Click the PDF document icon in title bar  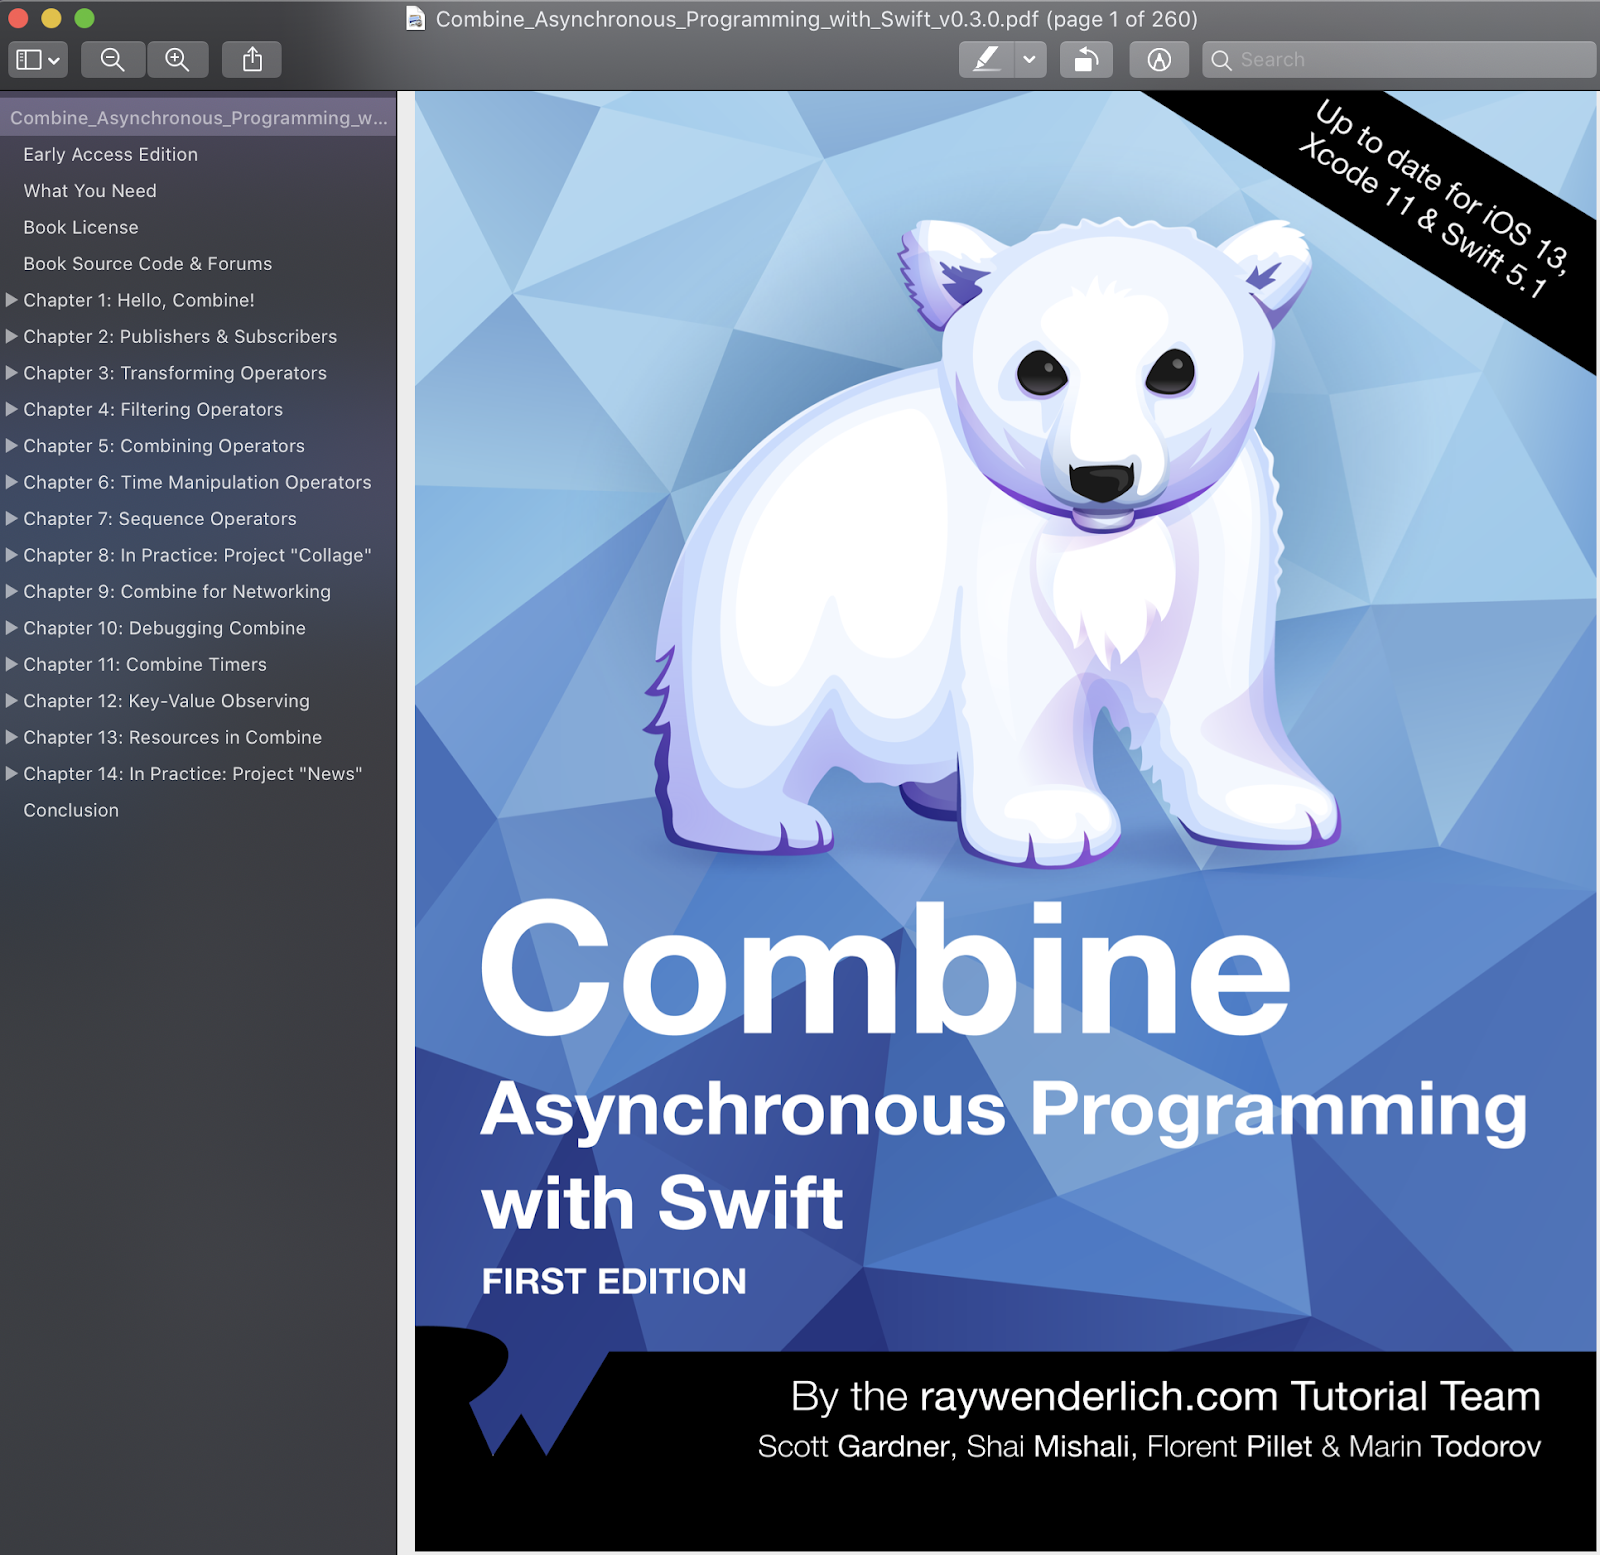pyautogui.click(x=415, y=19)
